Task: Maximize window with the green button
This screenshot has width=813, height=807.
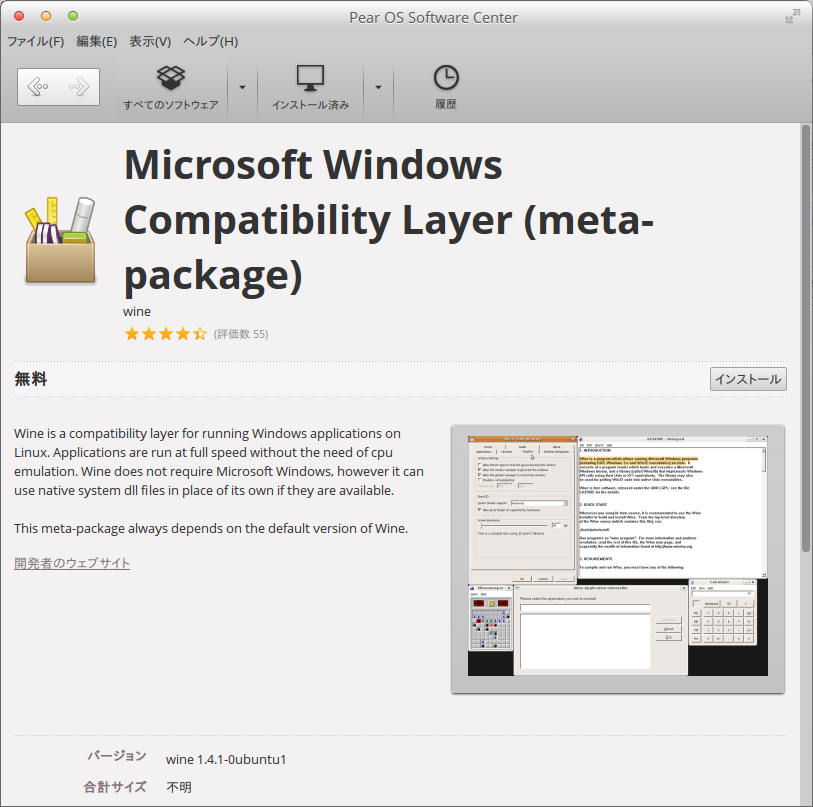Action: pos(73,16)
